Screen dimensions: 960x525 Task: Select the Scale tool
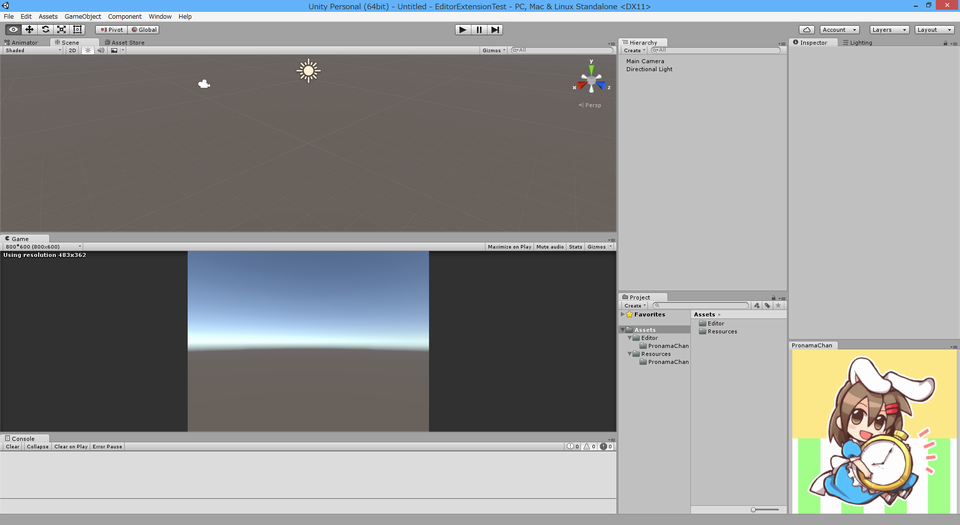61,29
